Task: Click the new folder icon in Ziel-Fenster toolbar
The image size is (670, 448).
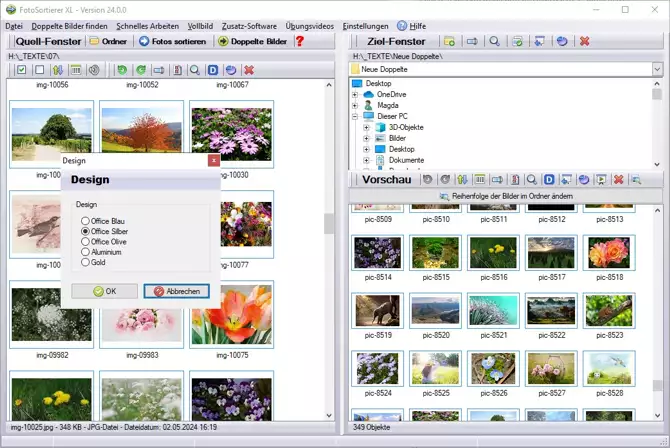Action: [450, 41]
